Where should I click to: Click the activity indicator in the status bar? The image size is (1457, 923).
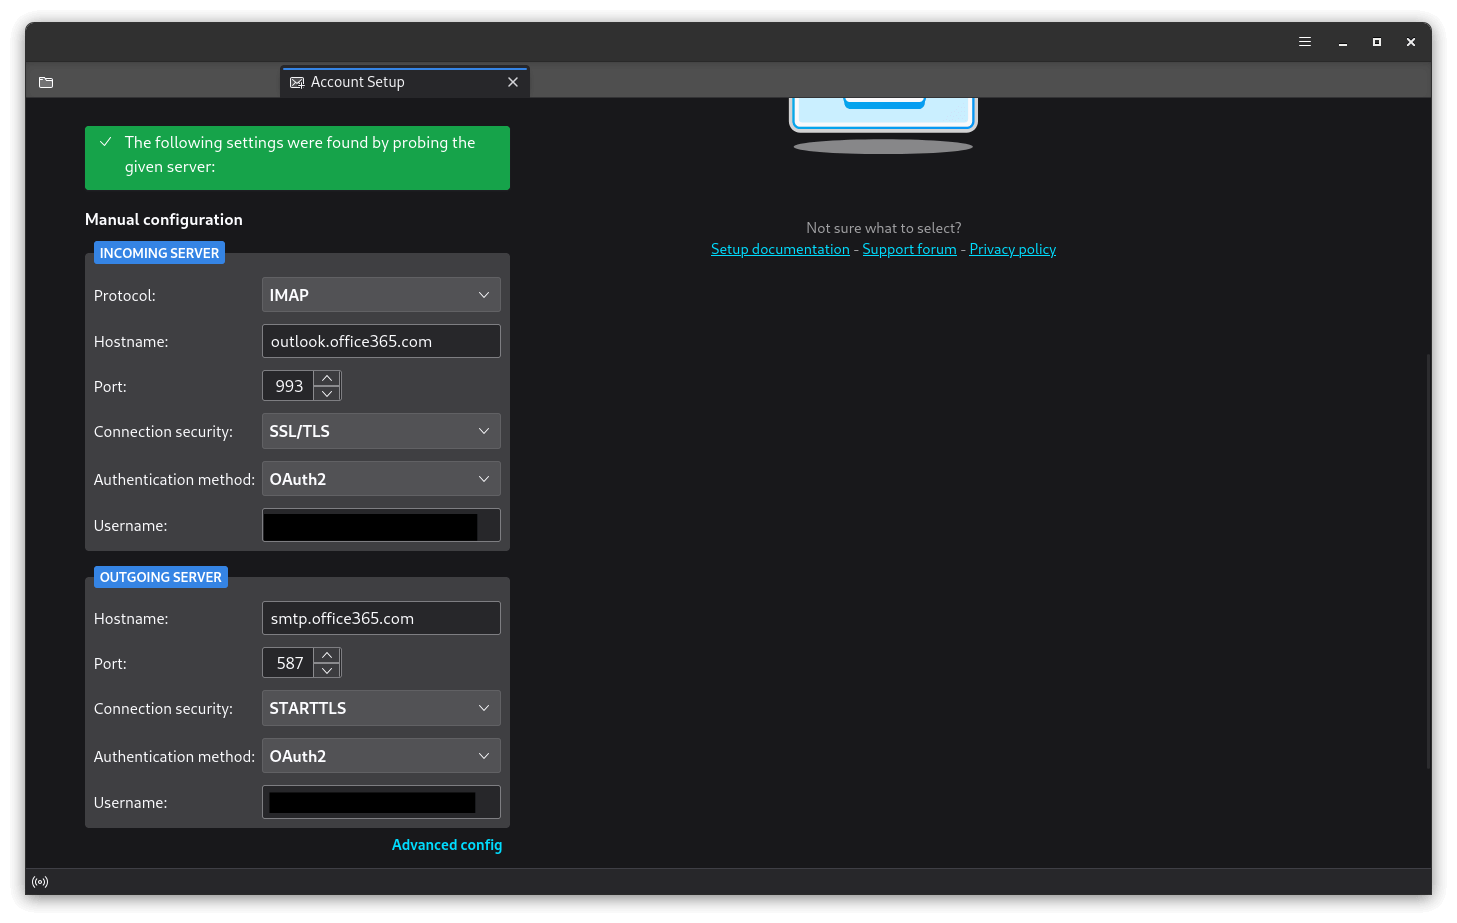point(40,881)
